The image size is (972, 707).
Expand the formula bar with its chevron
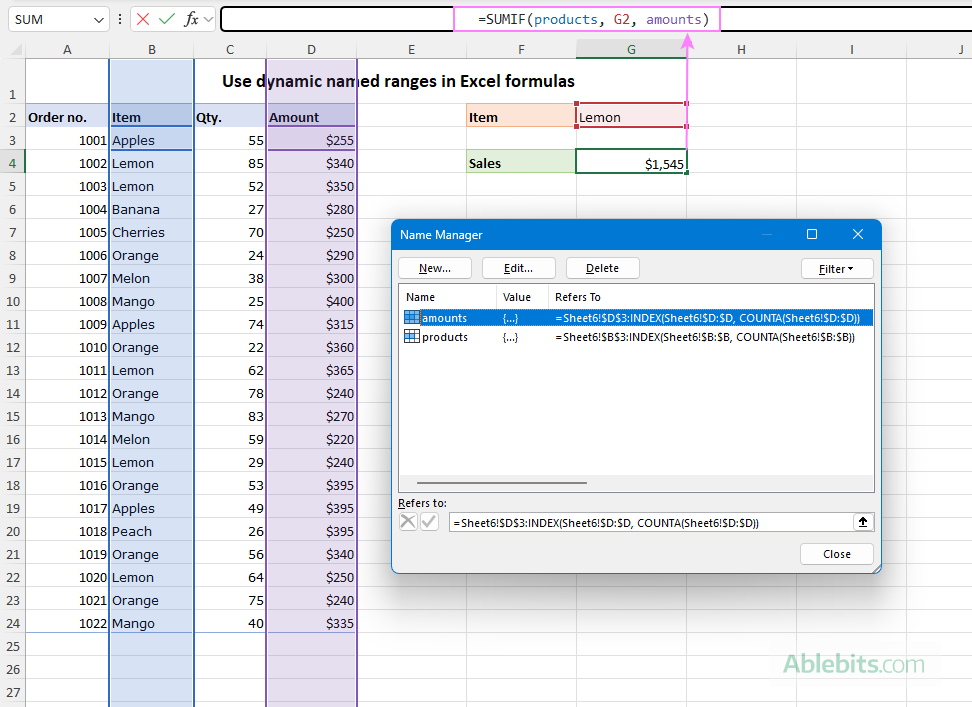click(206, 19)
